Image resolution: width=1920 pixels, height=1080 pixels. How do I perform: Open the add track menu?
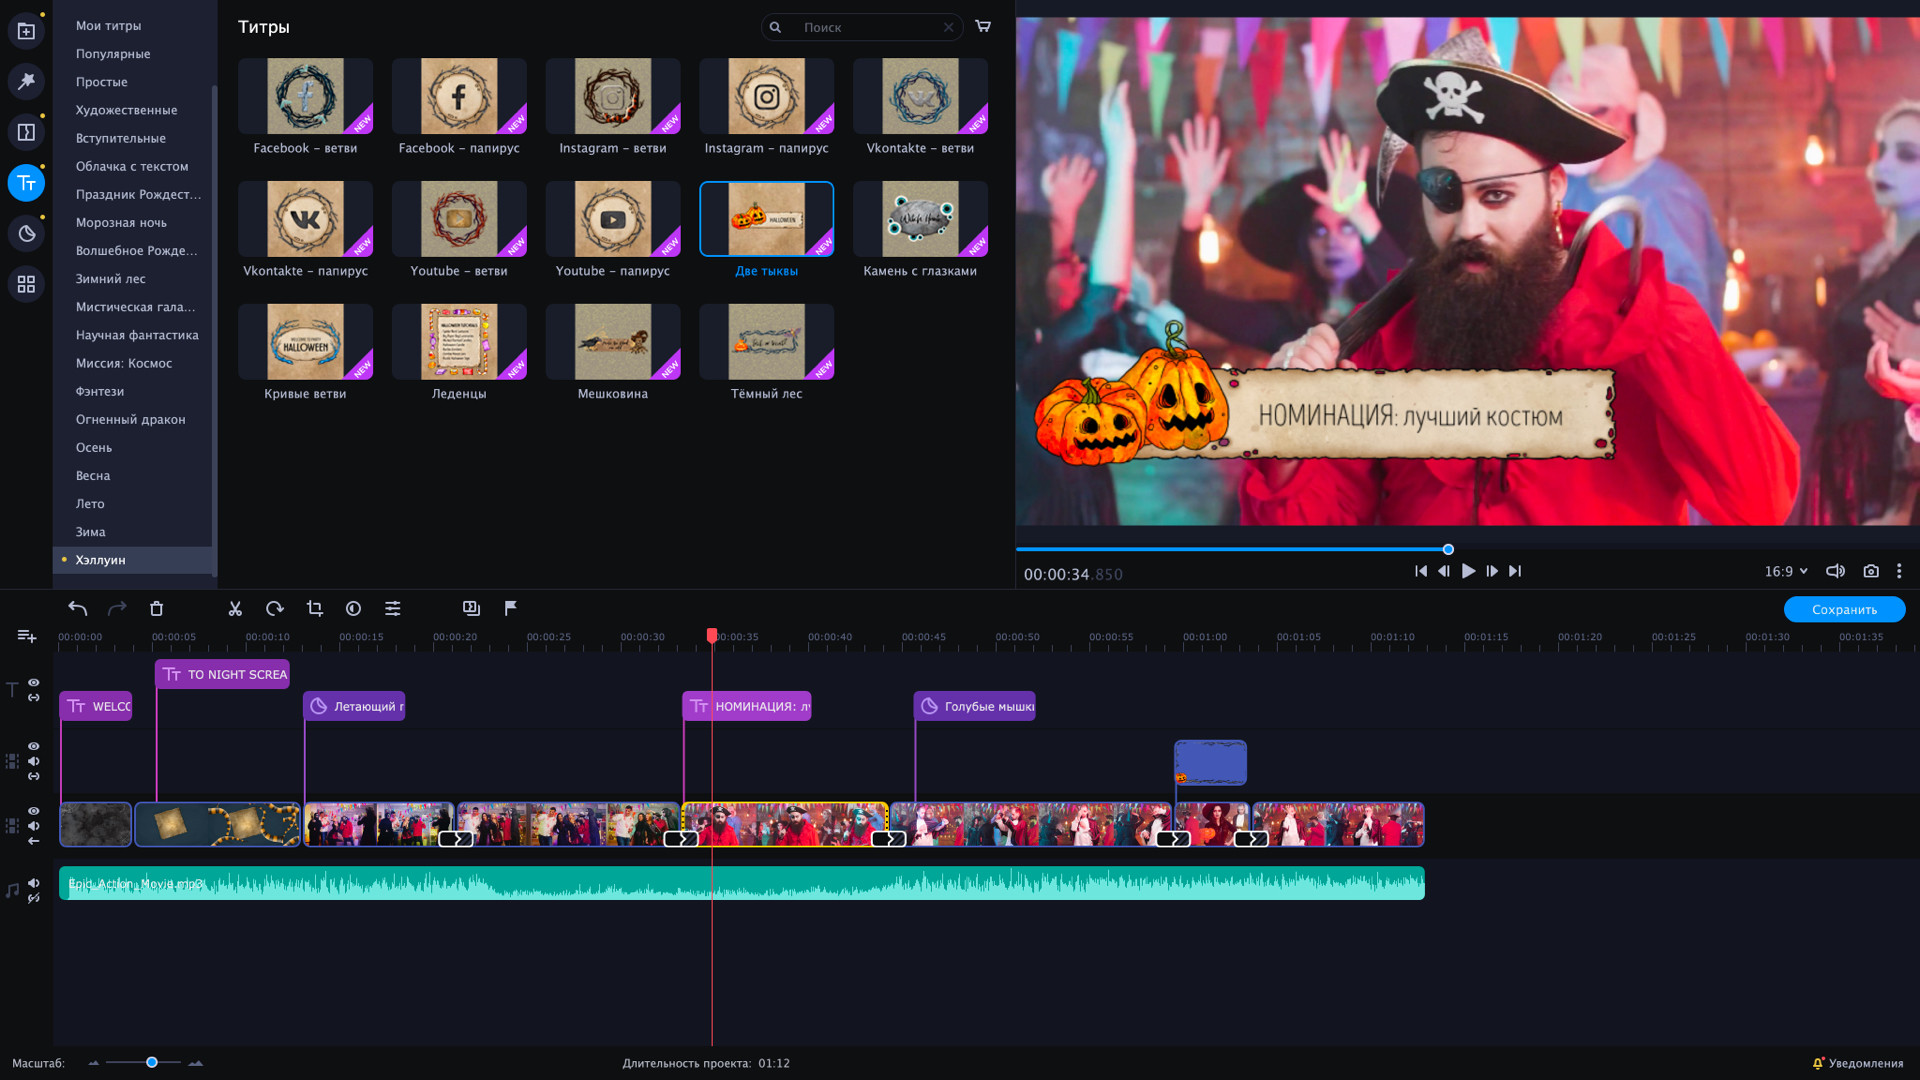27,636
